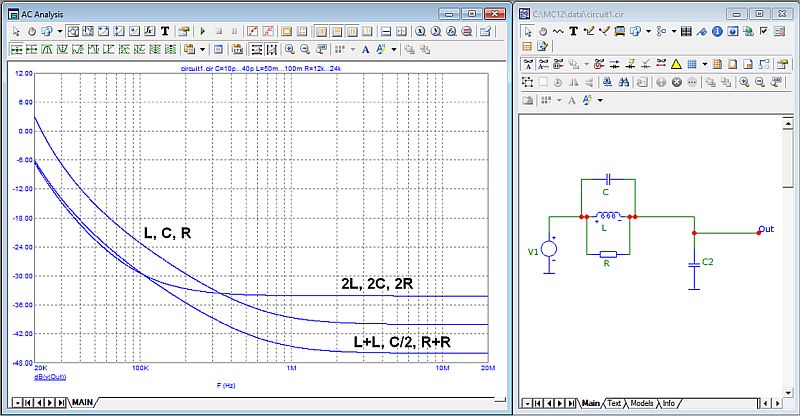Select the pan hand tool in schematic window

tap(542, 31)
